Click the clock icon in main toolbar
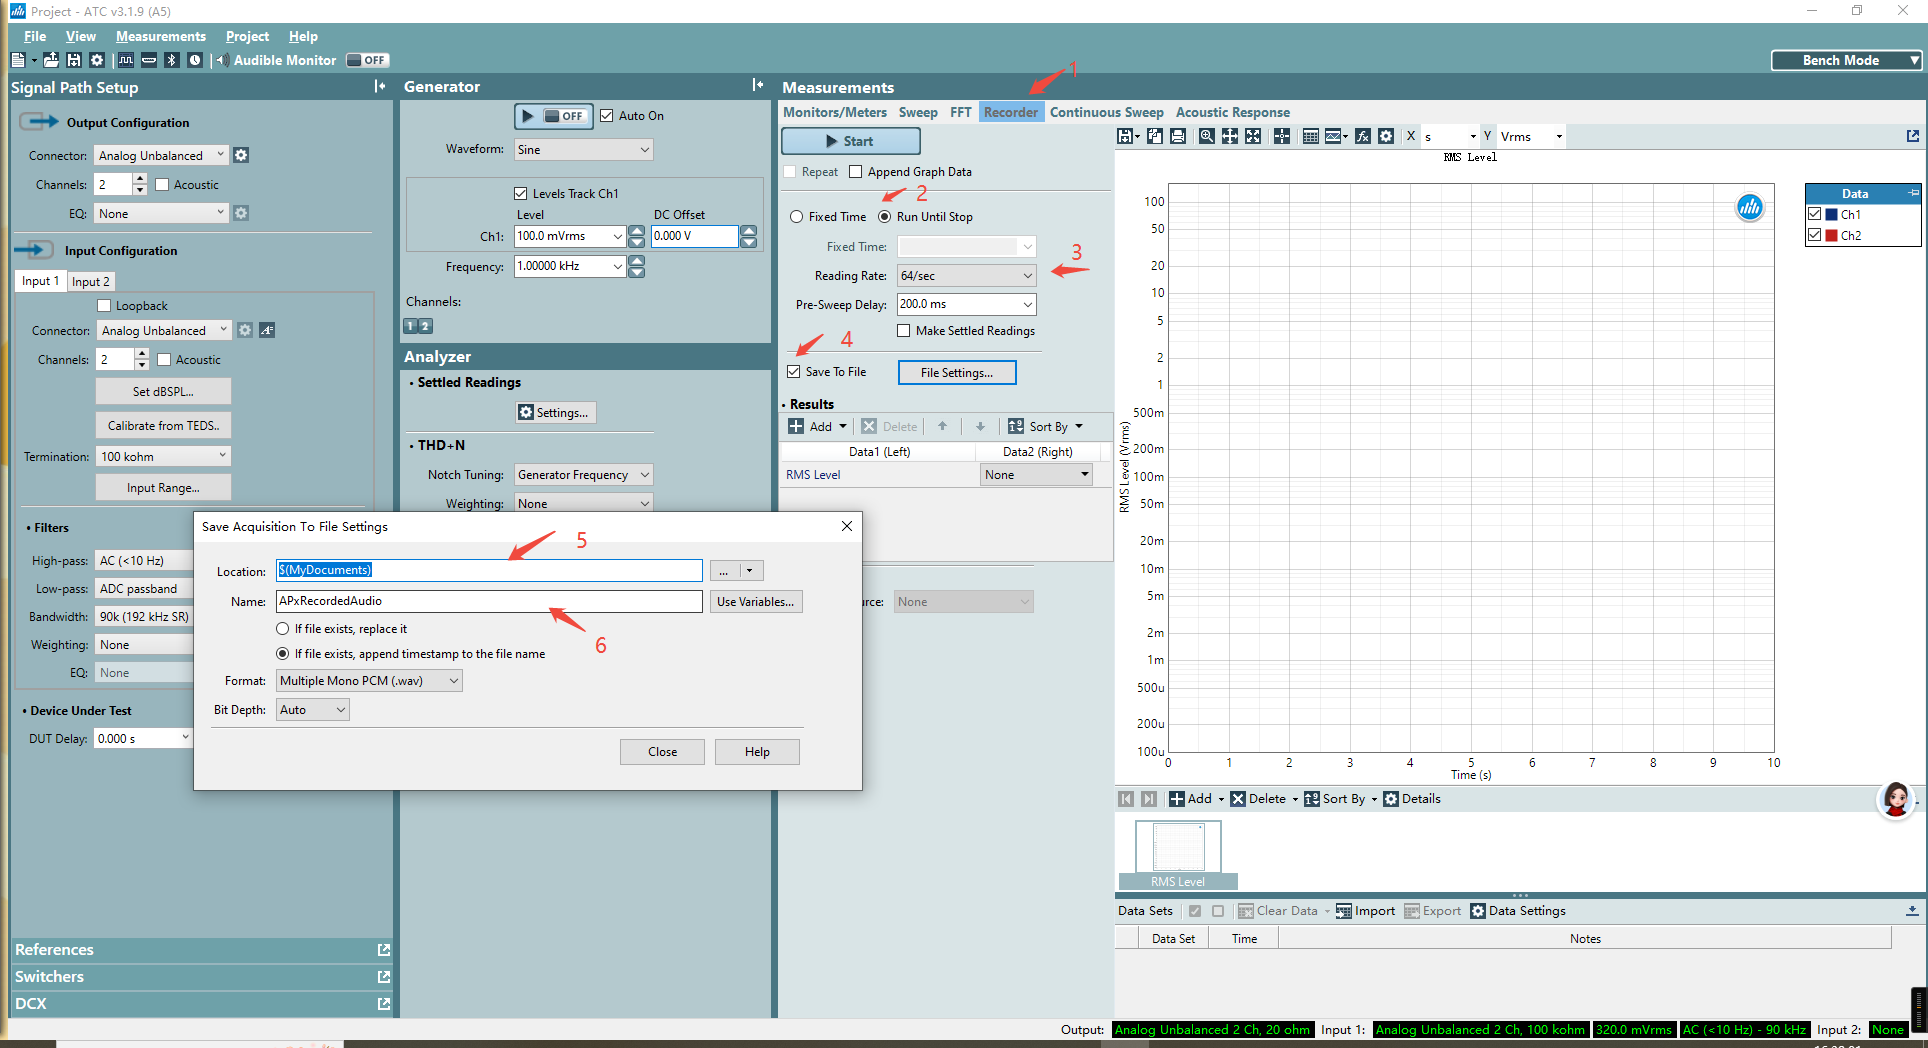The image size is (1928, 1048). click(x=195, y=60)
